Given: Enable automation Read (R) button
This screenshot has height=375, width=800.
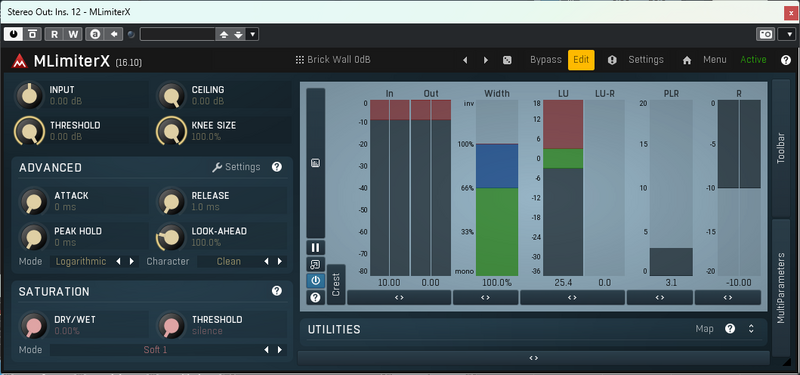Looking at the screenshot, I should click(x=54, y=34).
